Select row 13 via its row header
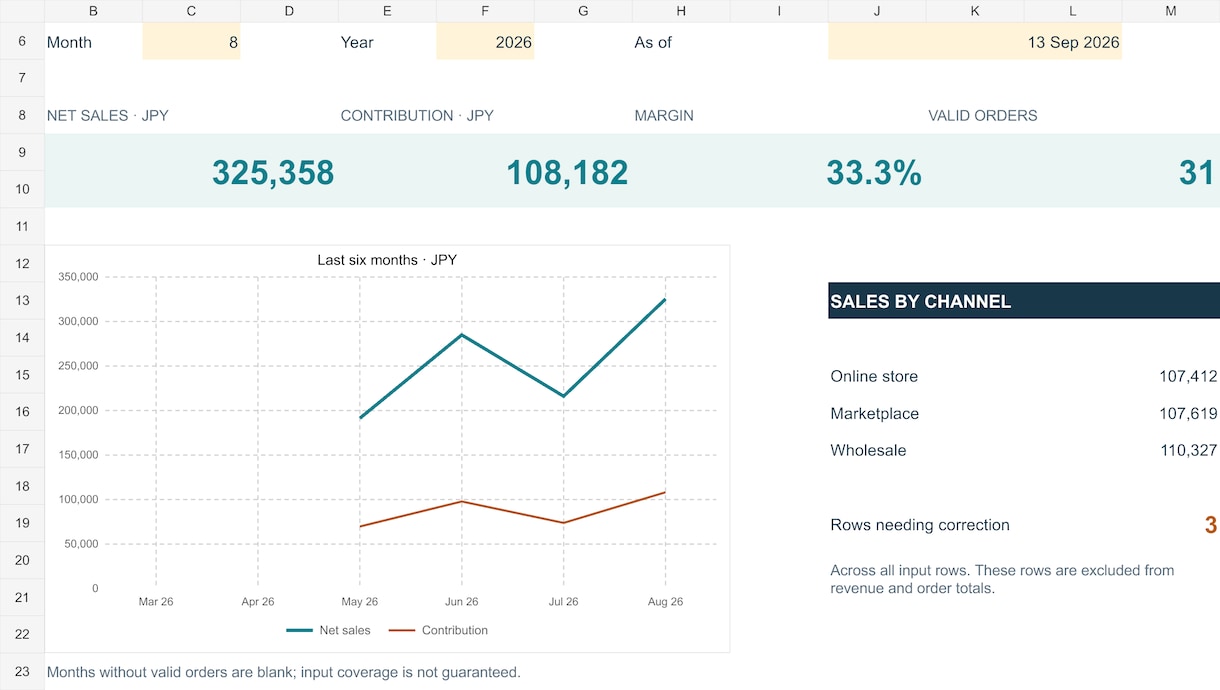The height and width of the screenshot is (690, 1220). 22,301
